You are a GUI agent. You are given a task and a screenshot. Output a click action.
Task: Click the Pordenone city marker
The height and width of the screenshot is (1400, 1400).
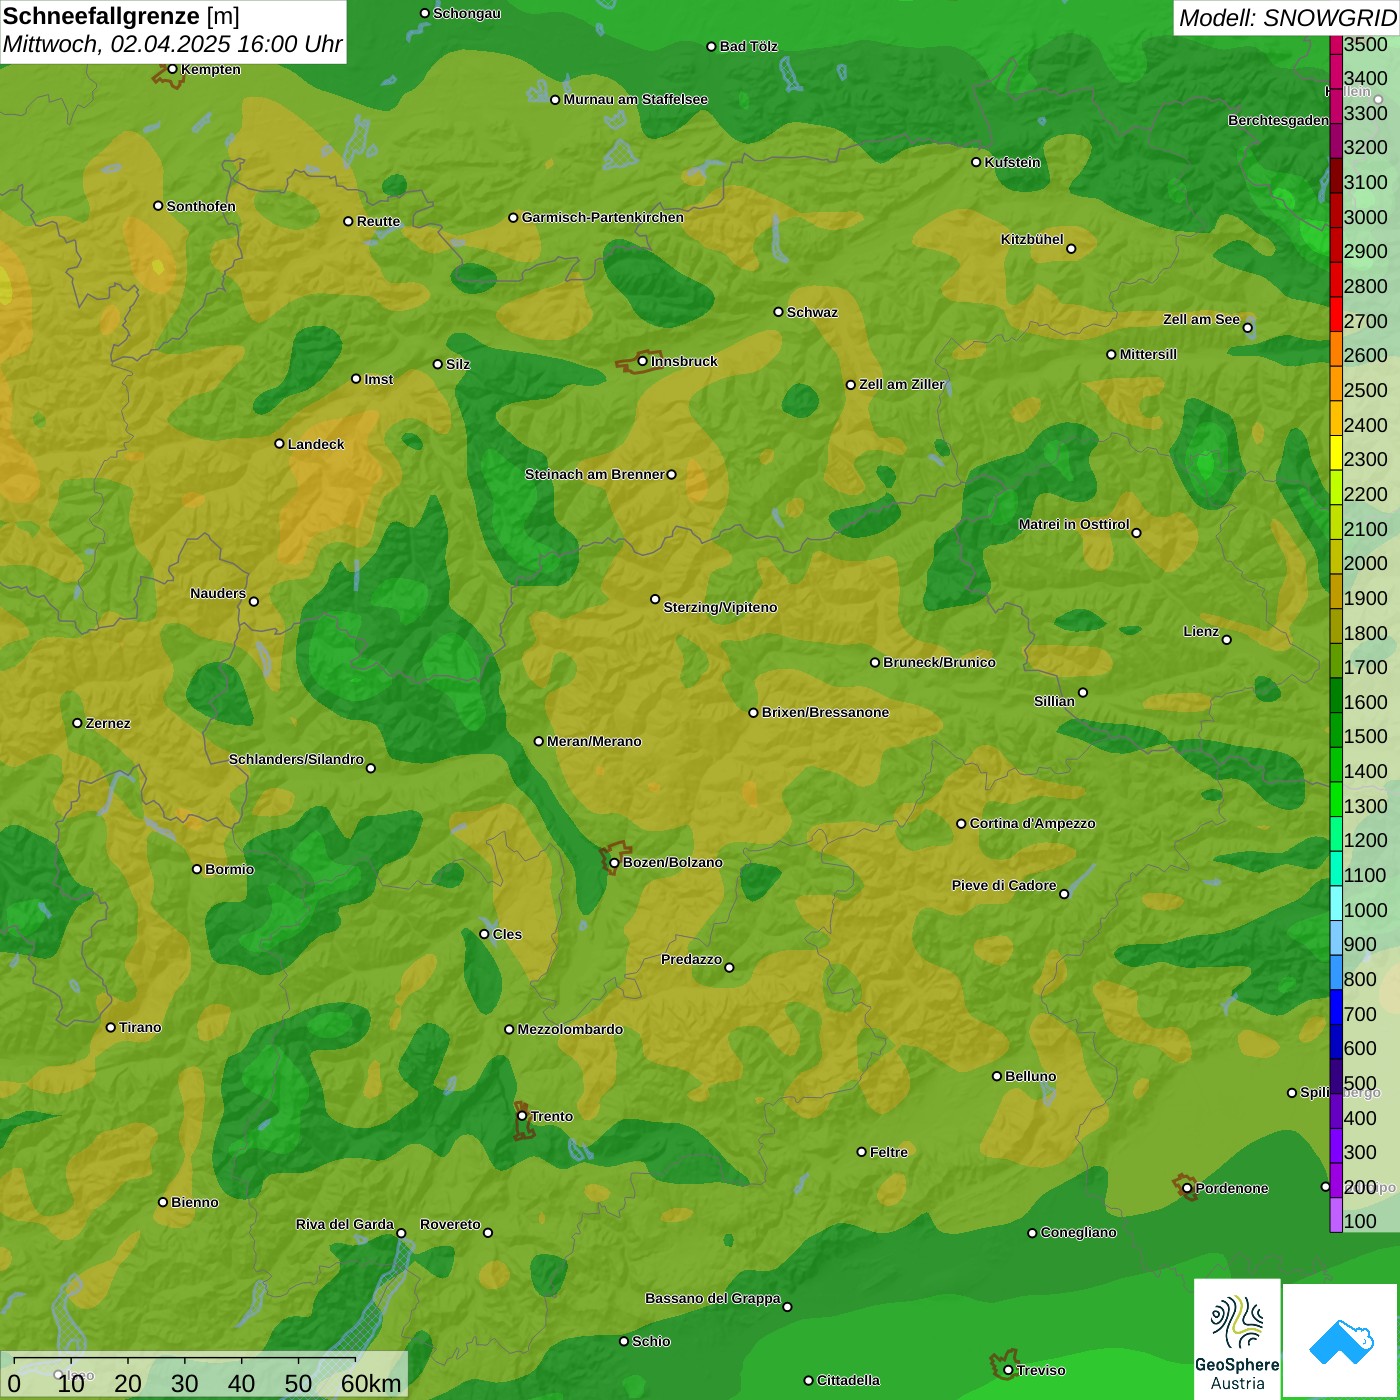[x=1187, y=1188]
